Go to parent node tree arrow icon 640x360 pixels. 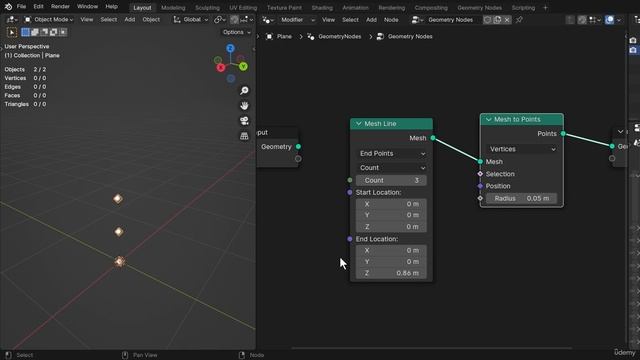[x=570, y=20]
